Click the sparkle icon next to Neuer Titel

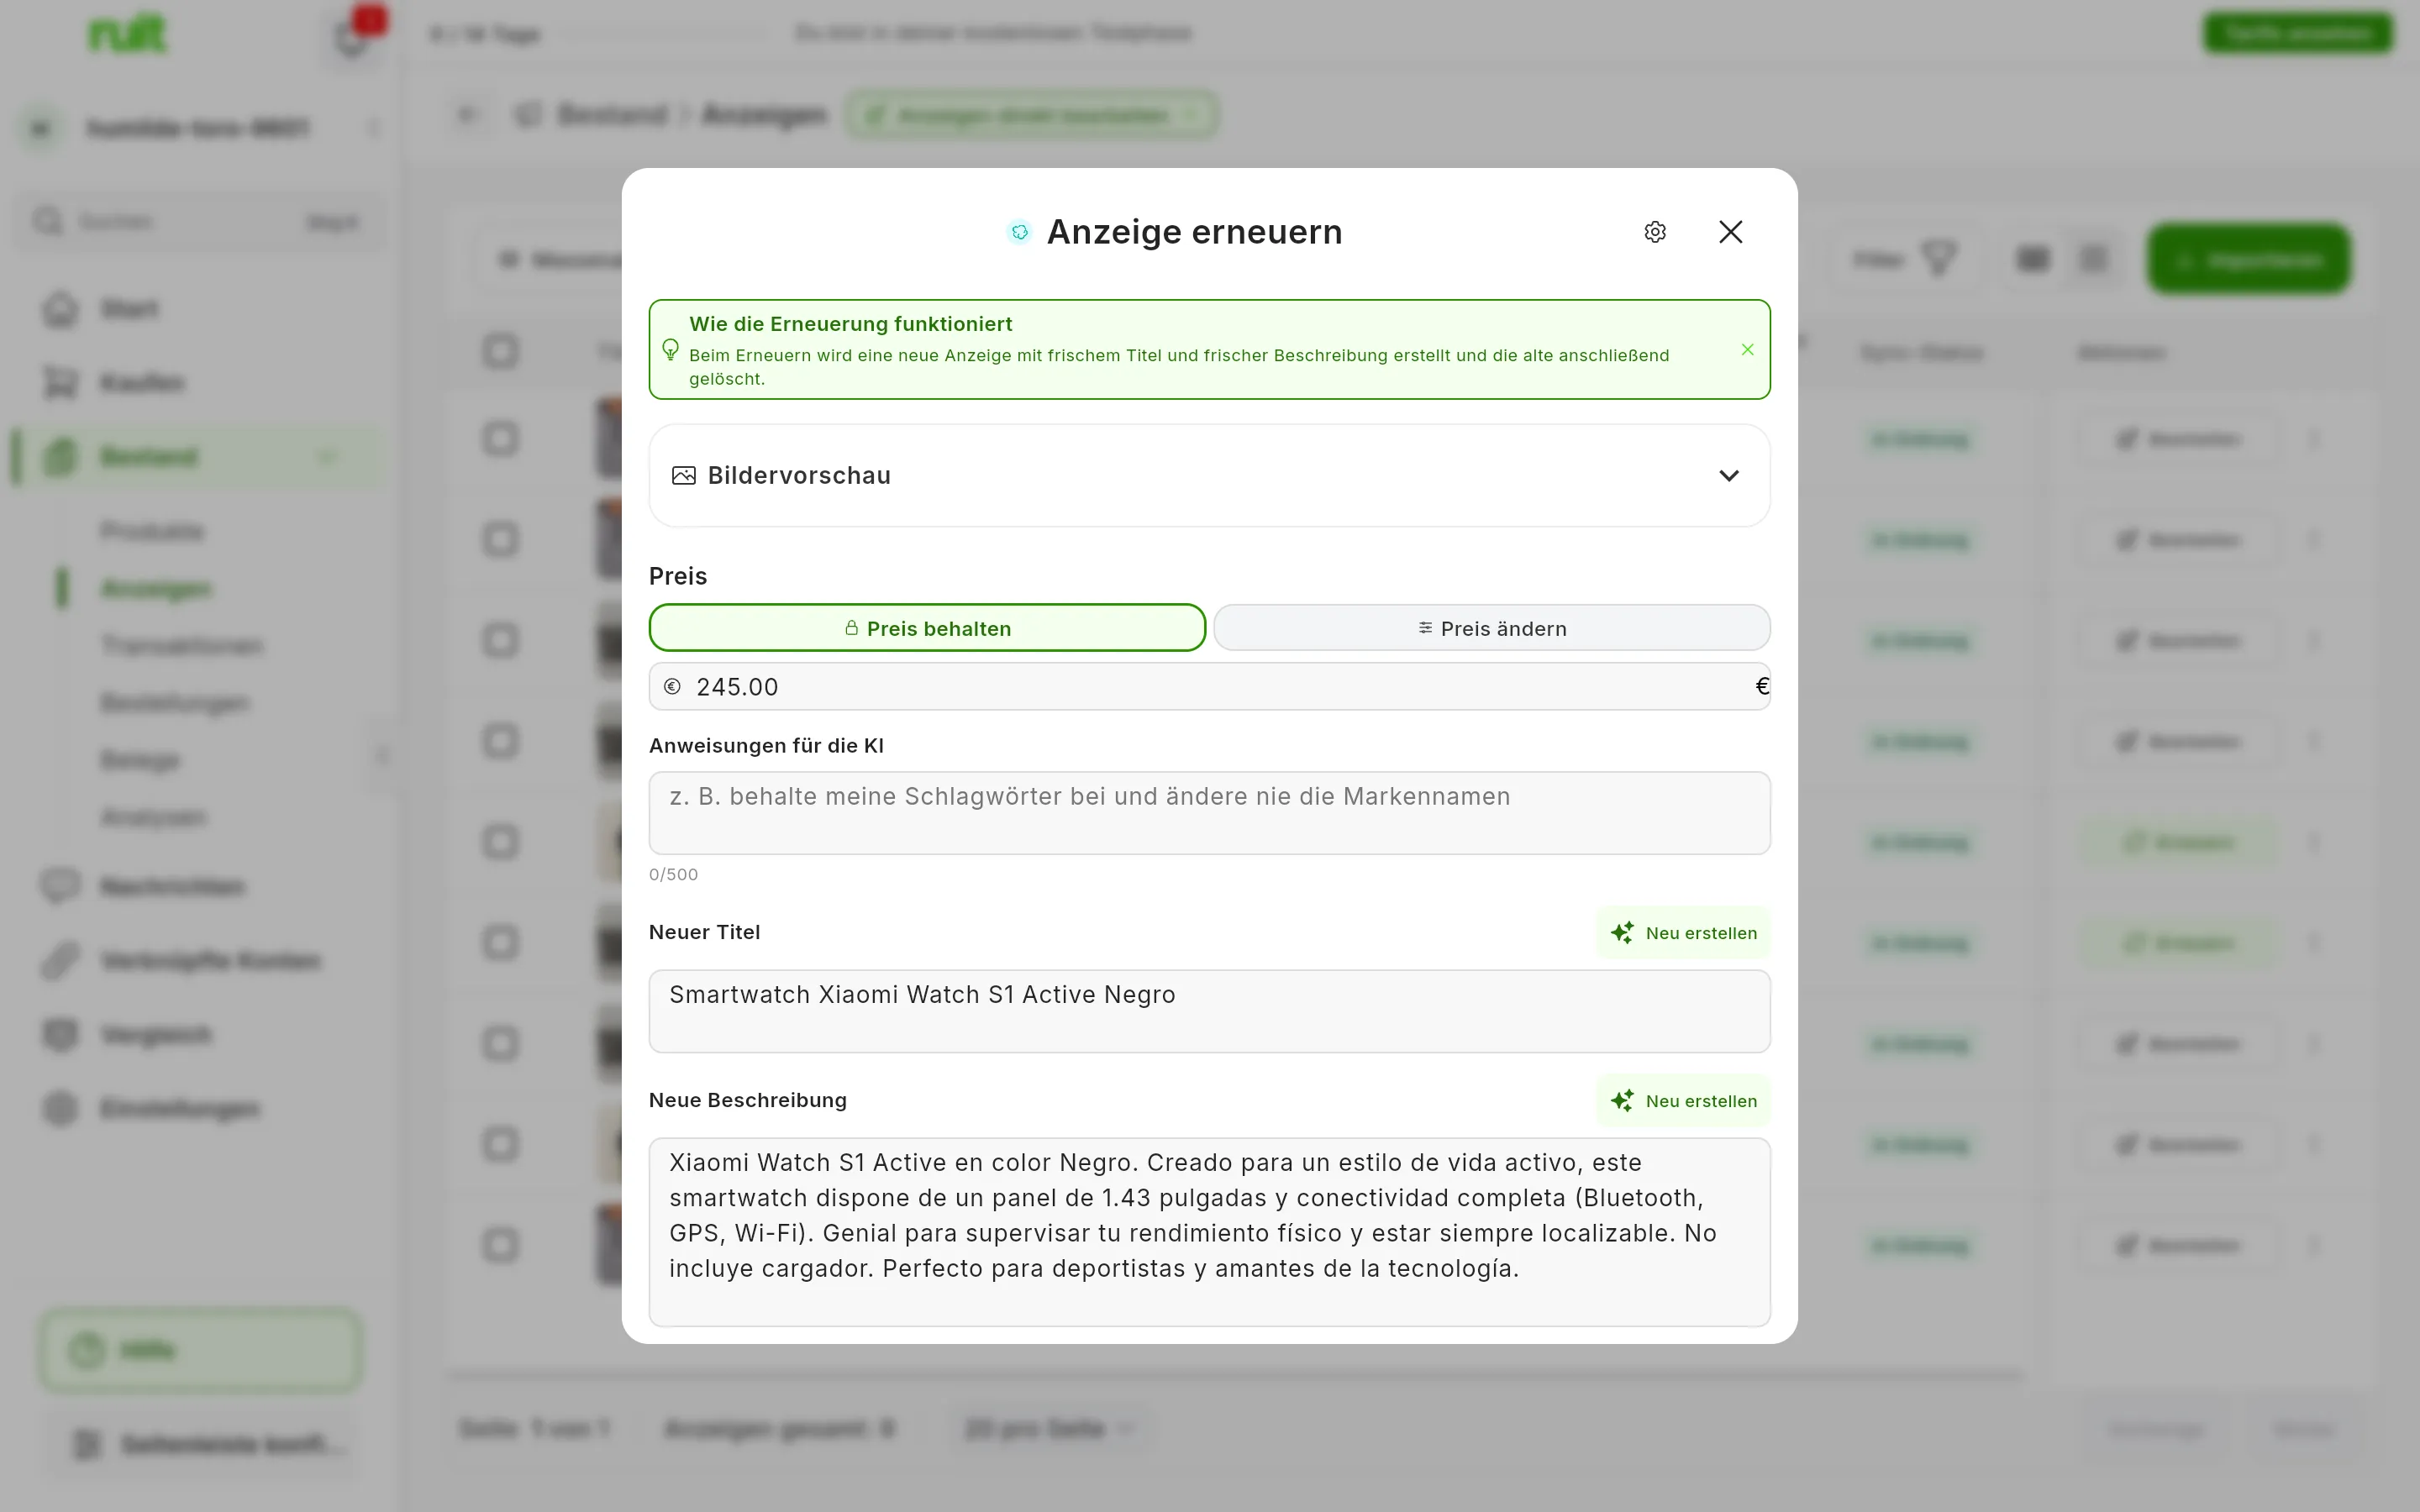[x=1622, y=933]
